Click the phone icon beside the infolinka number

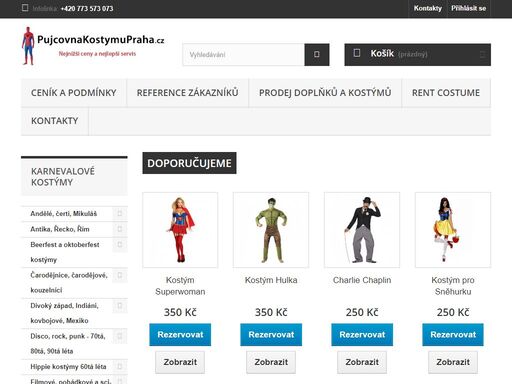click(x=25, y=8)
